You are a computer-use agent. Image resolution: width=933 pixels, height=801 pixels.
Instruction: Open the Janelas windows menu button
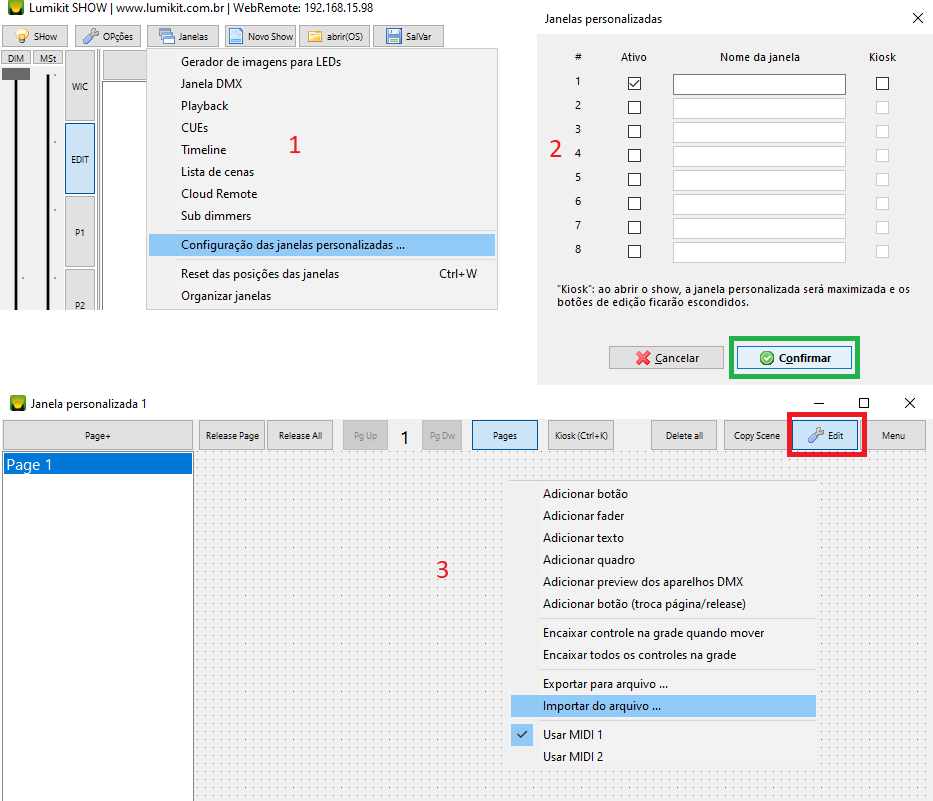pos(183,36)
